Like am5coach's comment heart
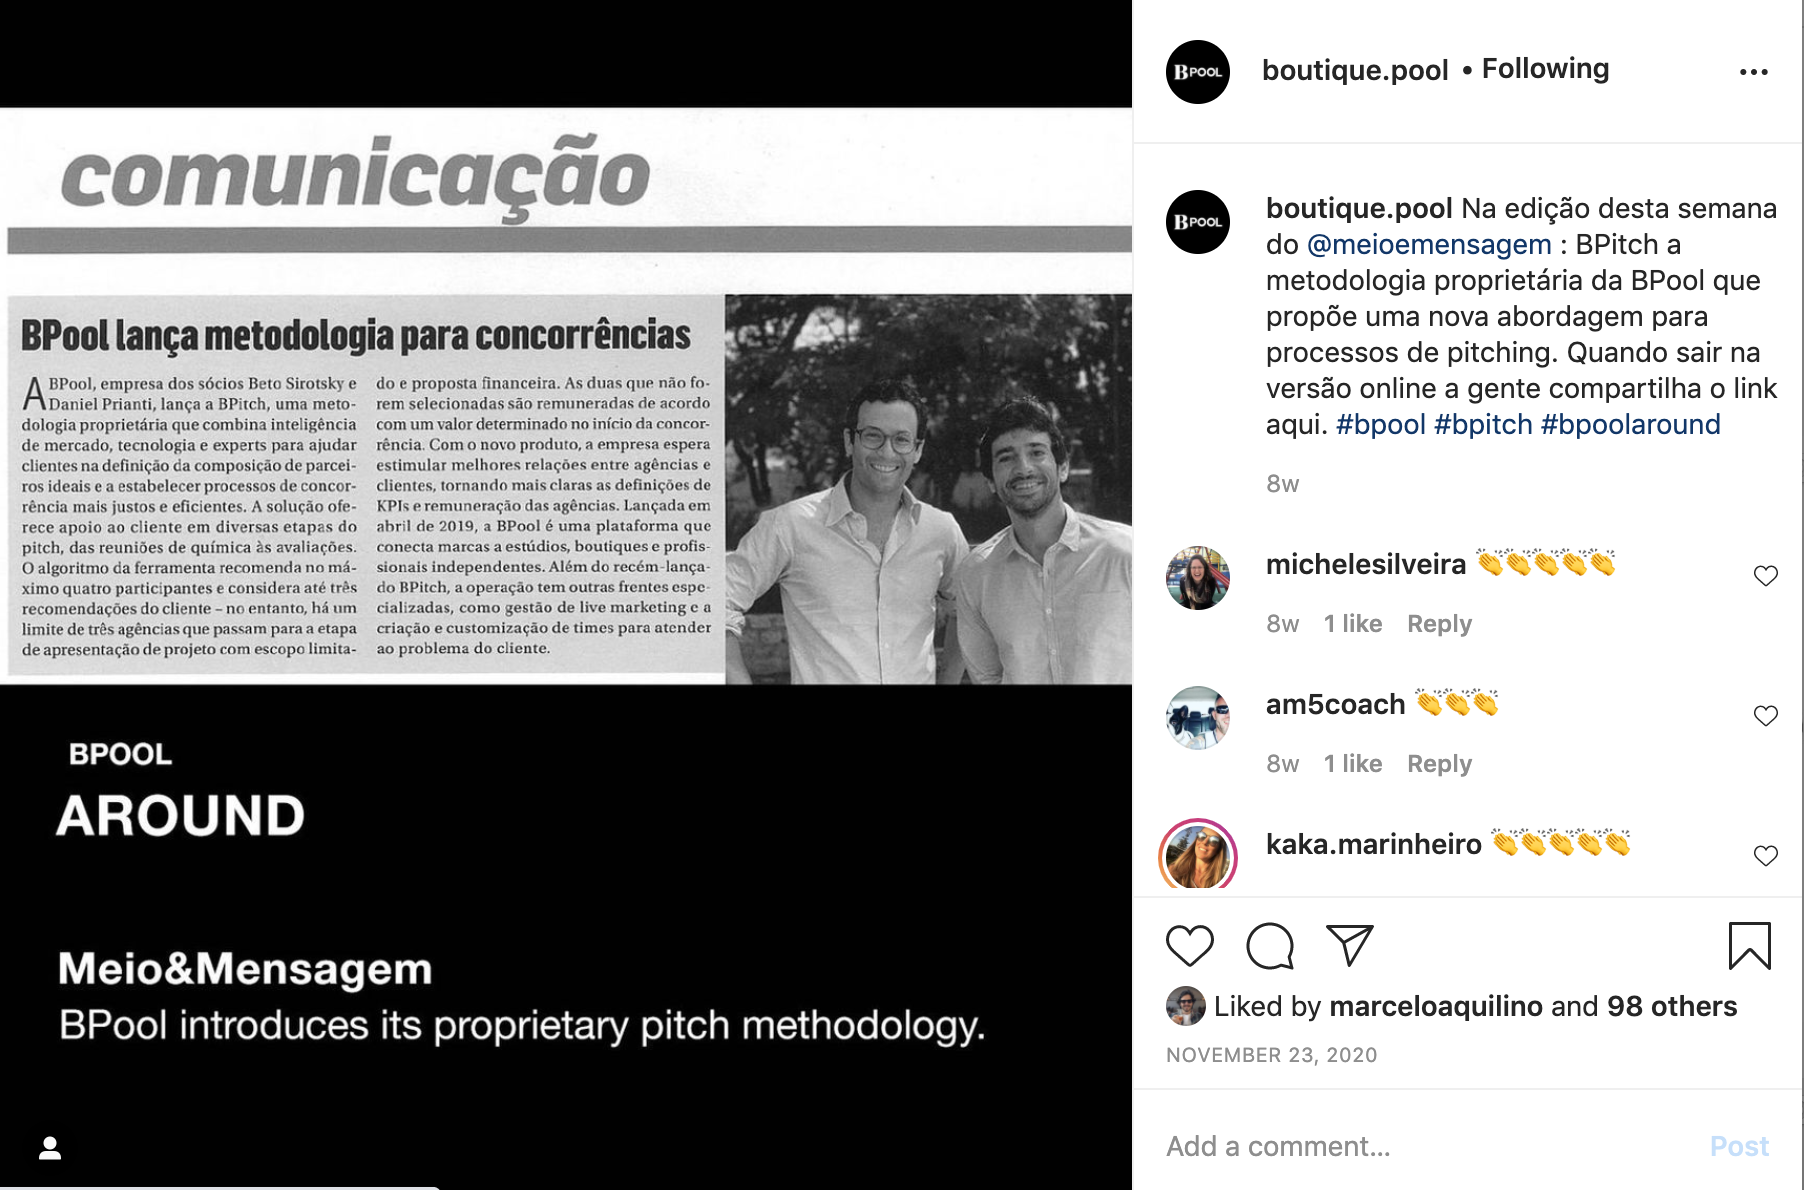The width and height of the screenshot is (1804, 1190). coord(1766,716)
